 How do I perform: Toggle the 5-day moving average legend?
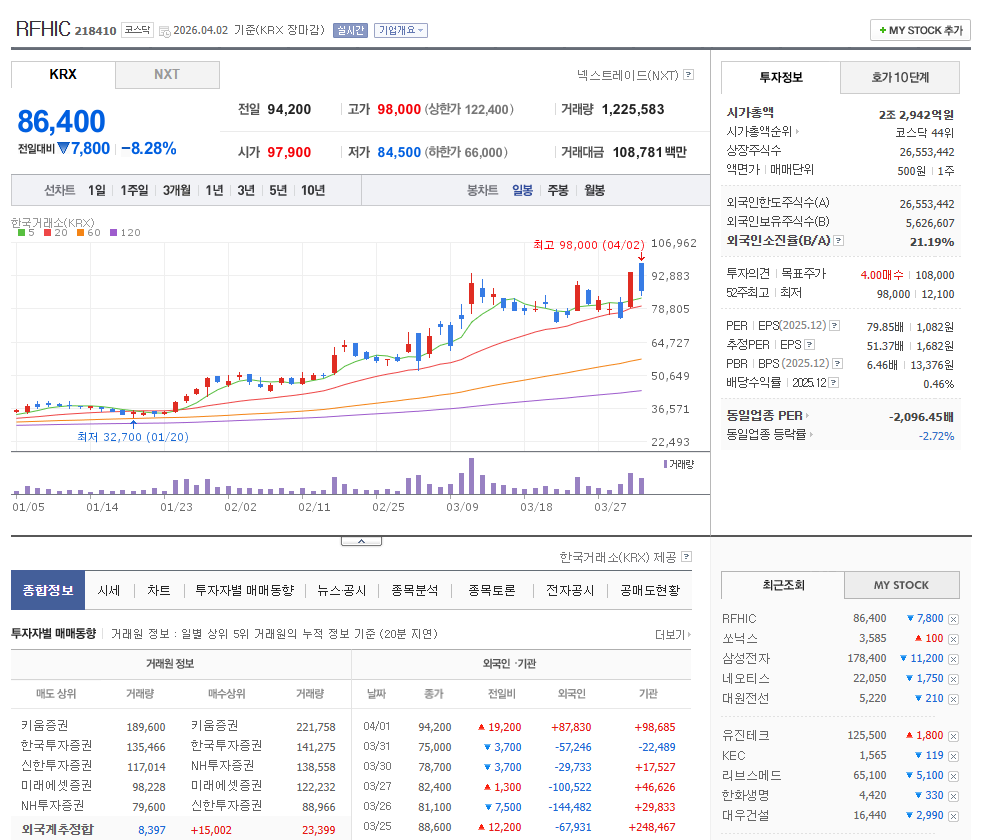point(26,233)
